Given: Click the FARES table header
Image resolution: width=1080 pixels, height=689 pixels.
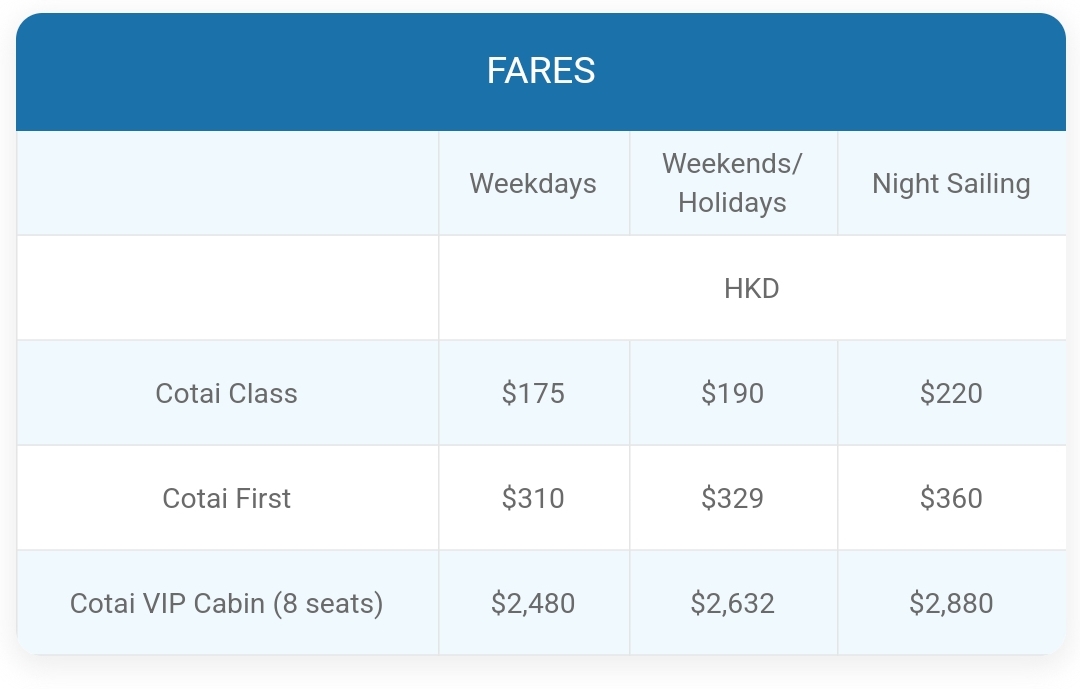Looking at the screenshot, I should [541, 71].
